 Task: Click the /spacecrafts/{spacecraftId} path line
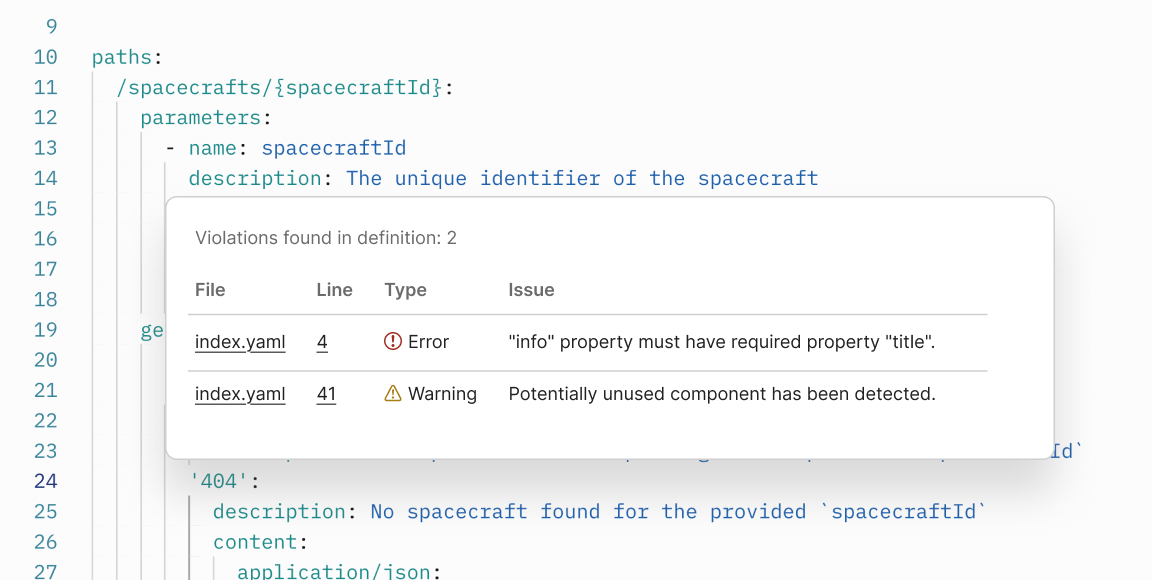tap(285, 87)
